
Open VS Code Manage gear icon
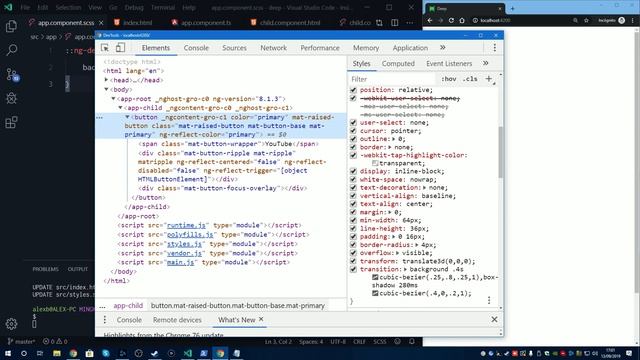11,324
